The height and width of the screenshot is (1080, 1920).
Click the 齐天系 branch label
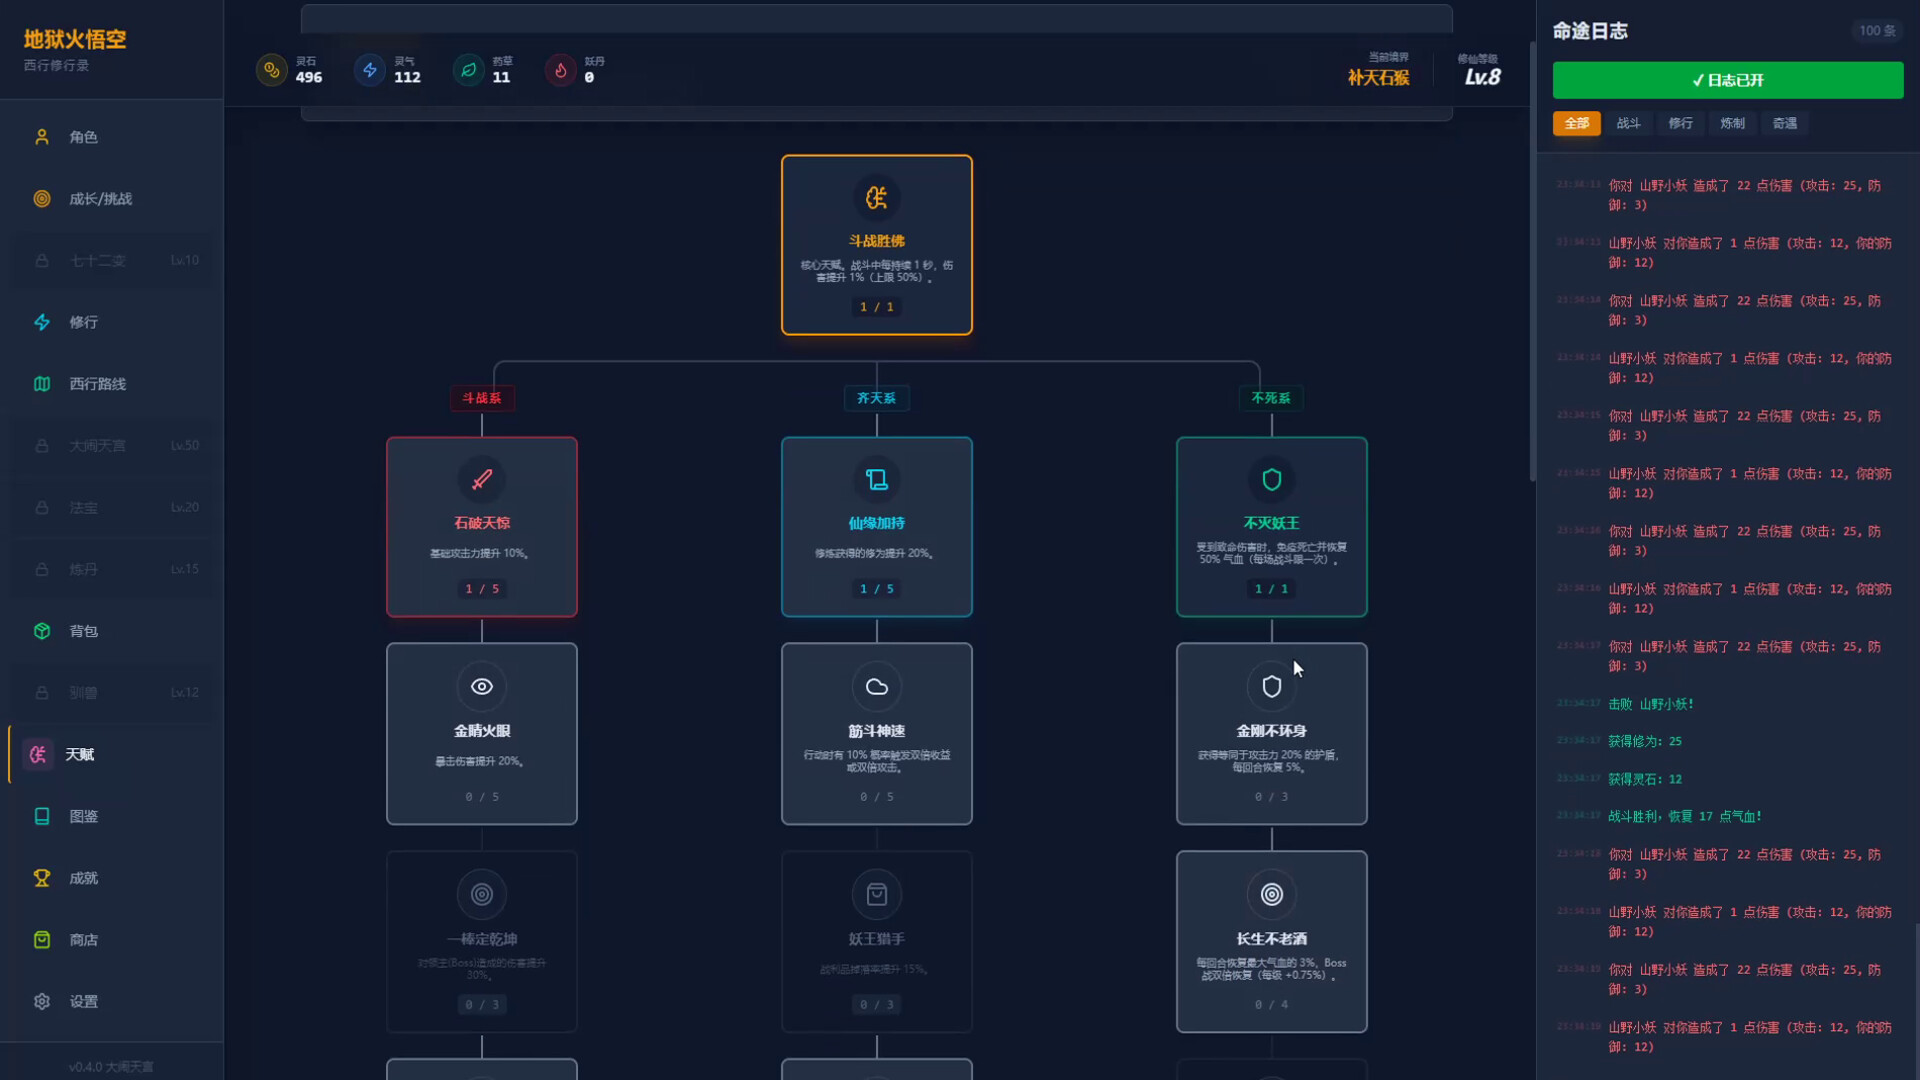click(x=876, y=398)
